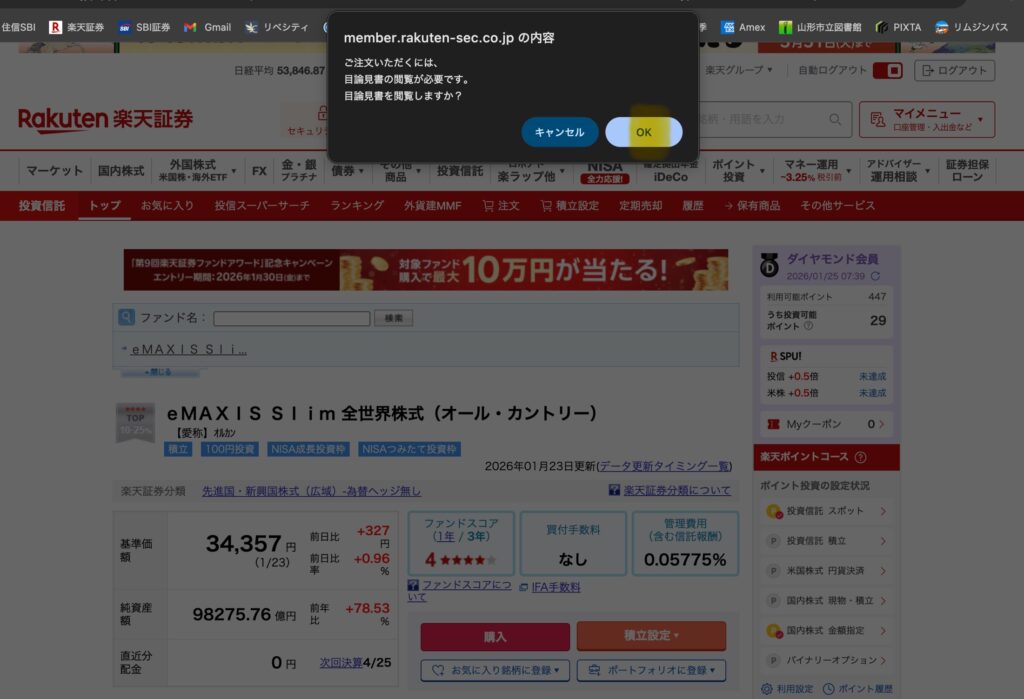Click the ファンド名 text input field
1024x699 pixels.
point(292,318)
